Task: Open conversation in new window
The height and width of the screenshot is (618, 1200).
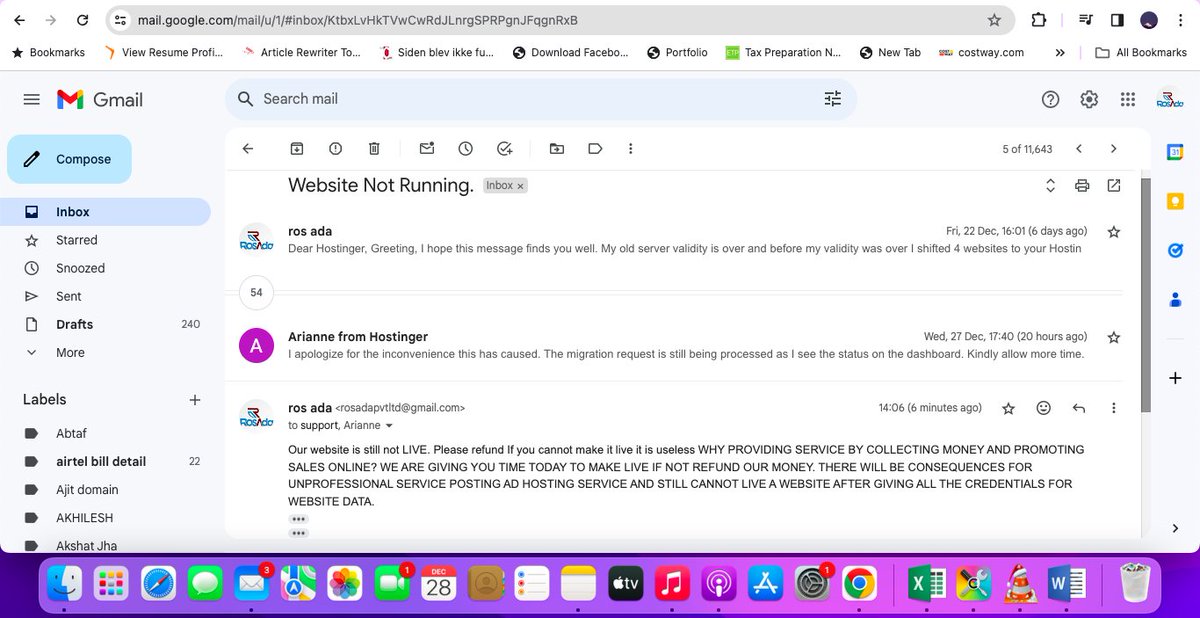Action: [x=1114, y=185]
